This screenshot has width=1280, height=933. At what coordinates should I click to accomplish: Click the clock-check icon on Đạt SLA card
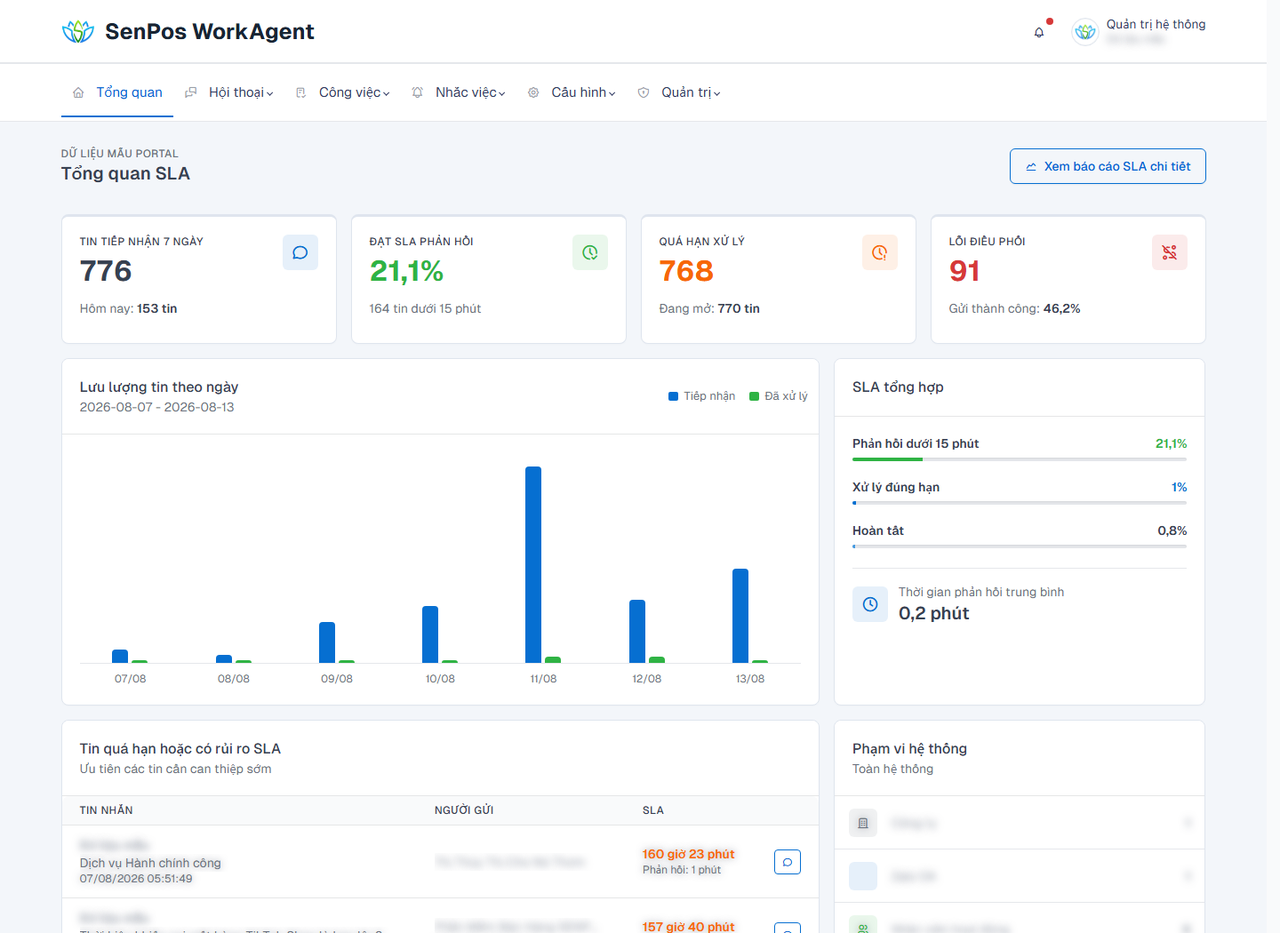[590, 252]
